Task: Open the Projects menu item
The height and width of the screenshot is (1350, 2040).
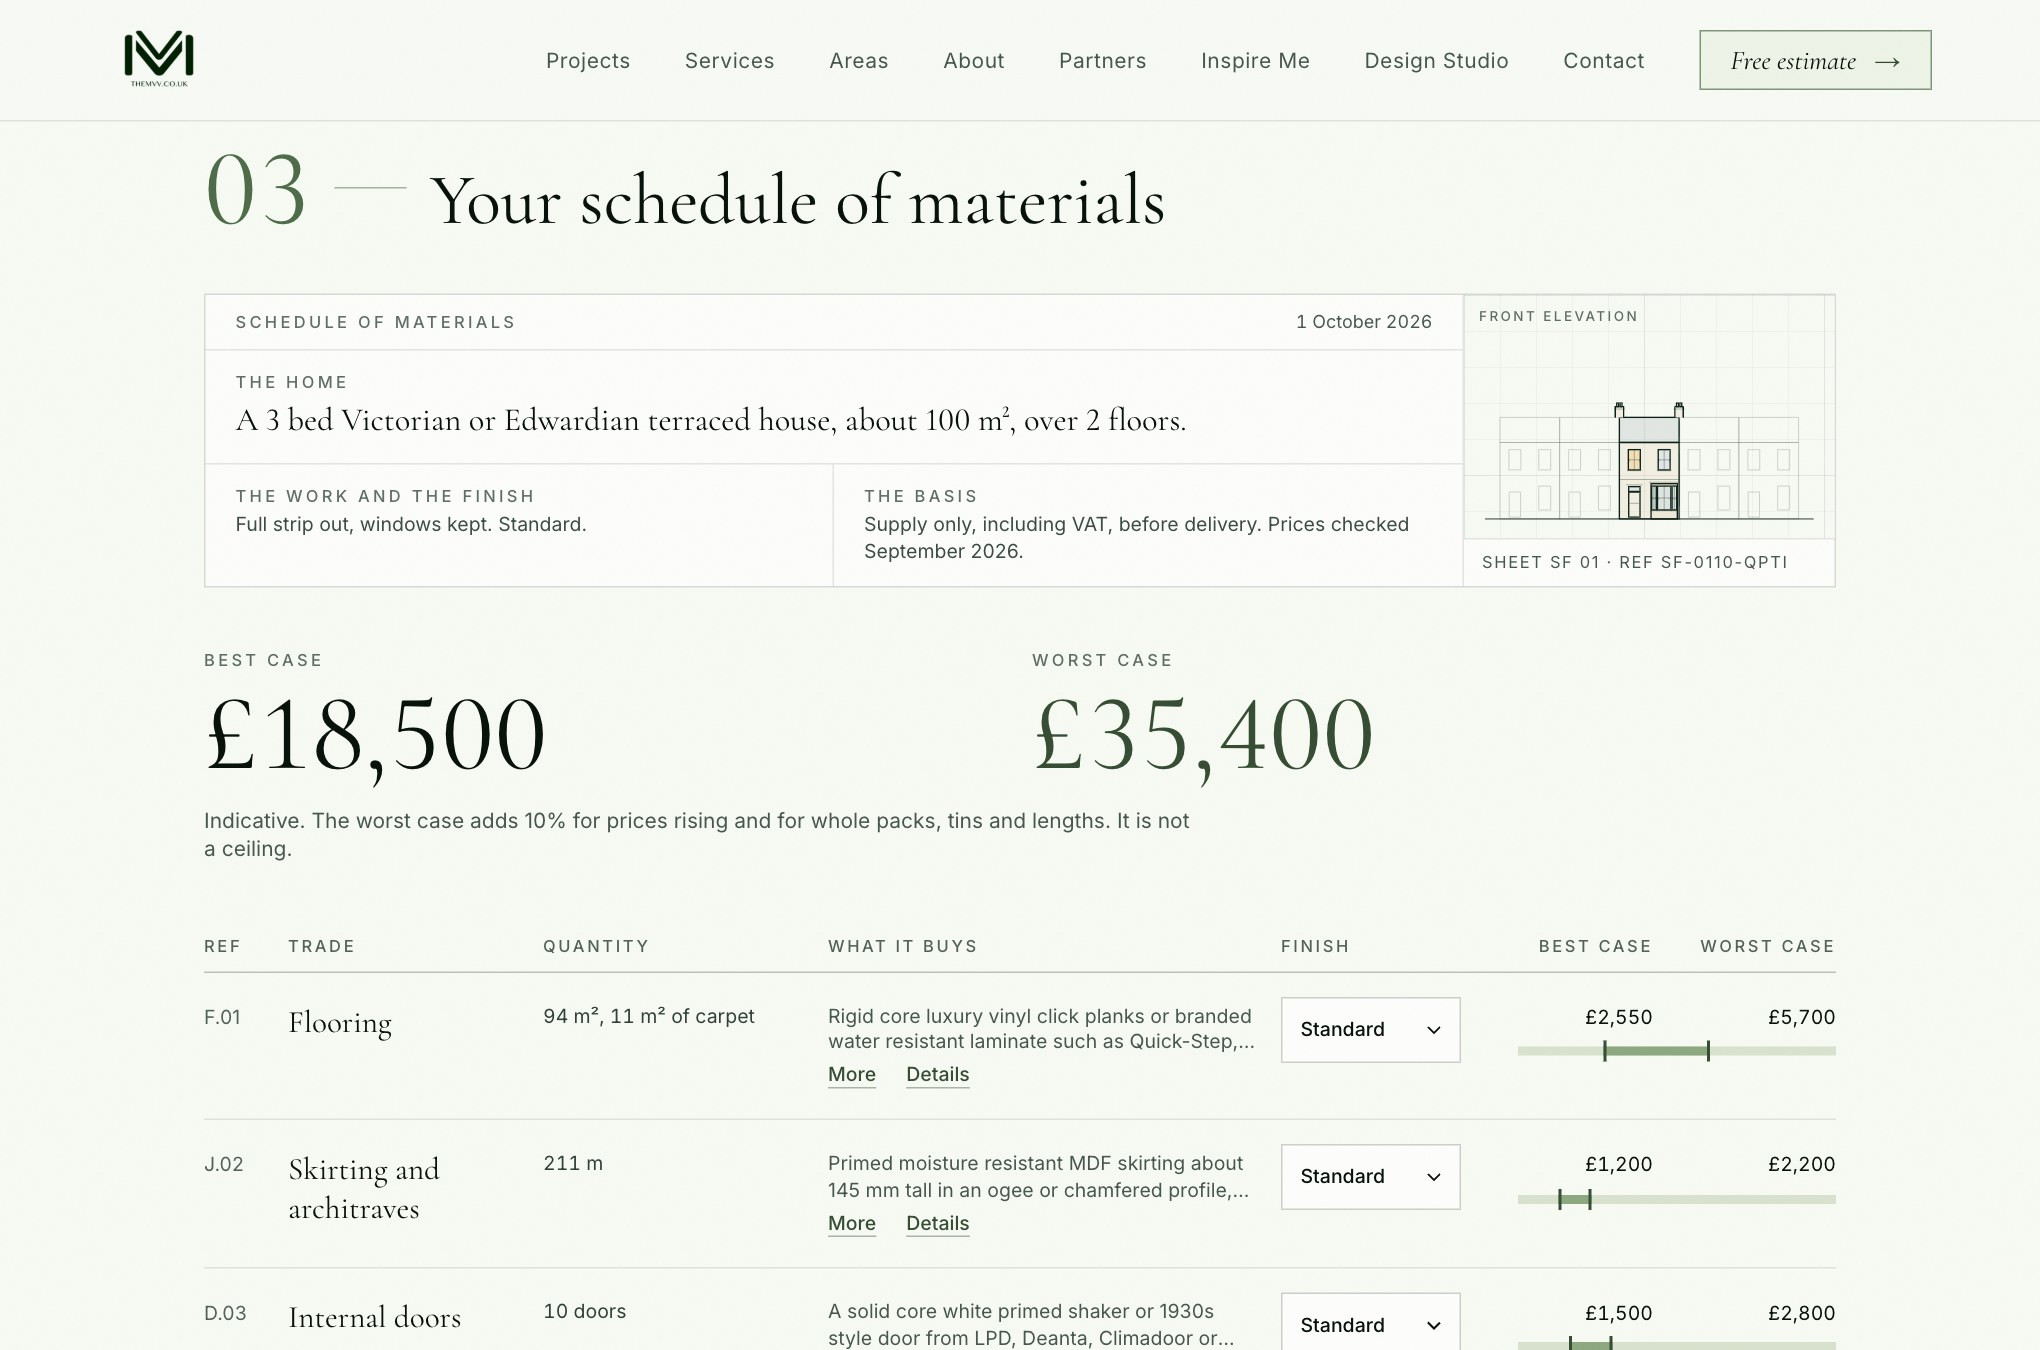Action: click(x=588, y=61)
